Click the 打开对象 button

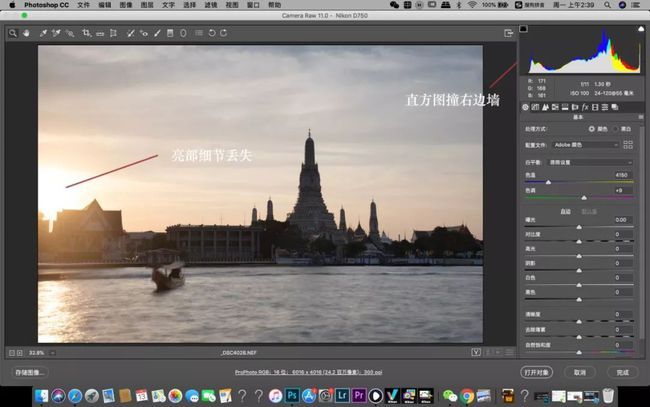tap(538, 372)
